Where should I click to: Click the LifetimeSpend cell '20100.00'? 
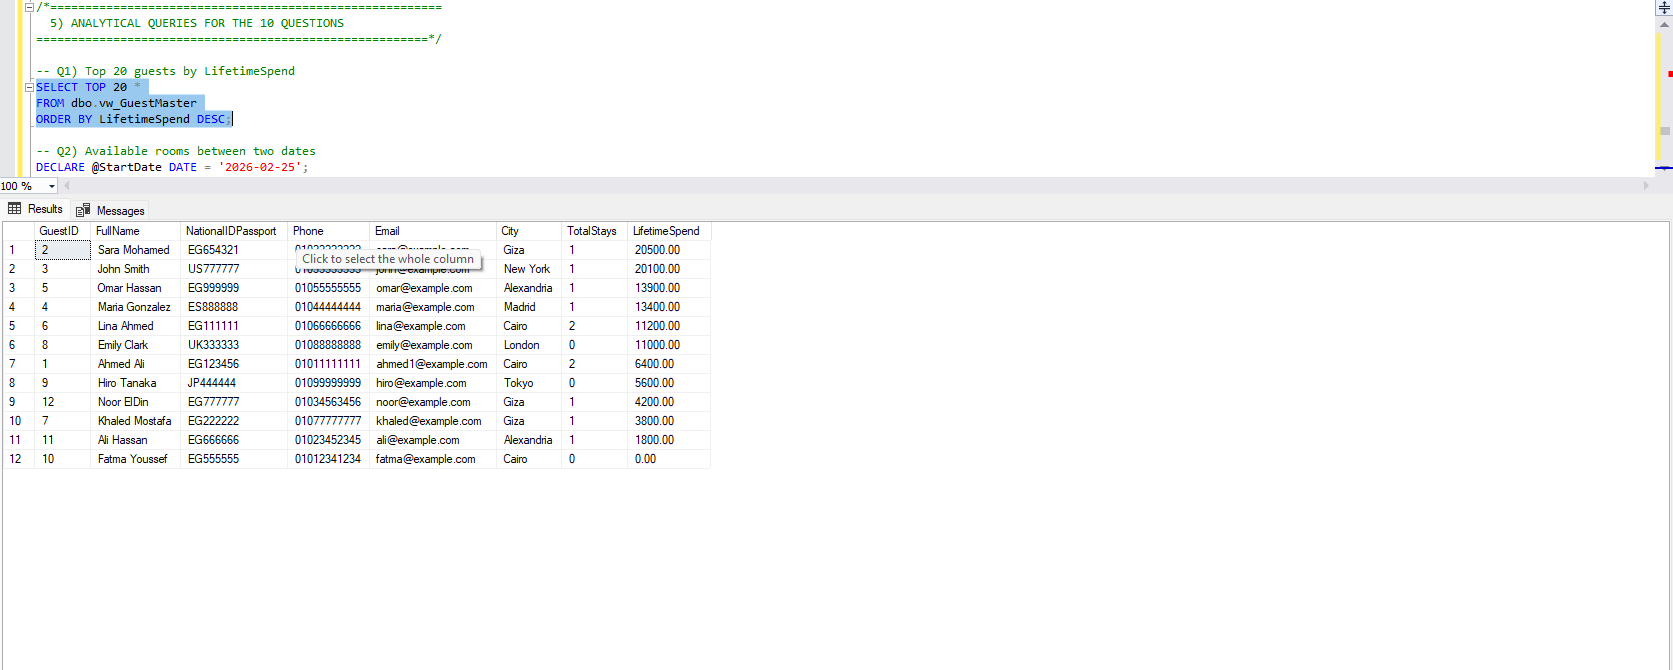(668, 269)
